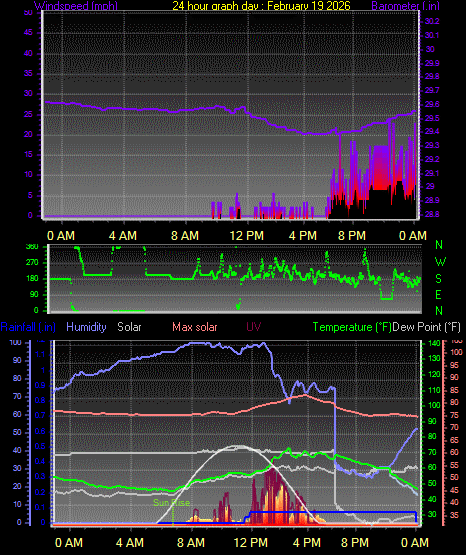Click the "Solar" legend label

click(x=129, y=327)
